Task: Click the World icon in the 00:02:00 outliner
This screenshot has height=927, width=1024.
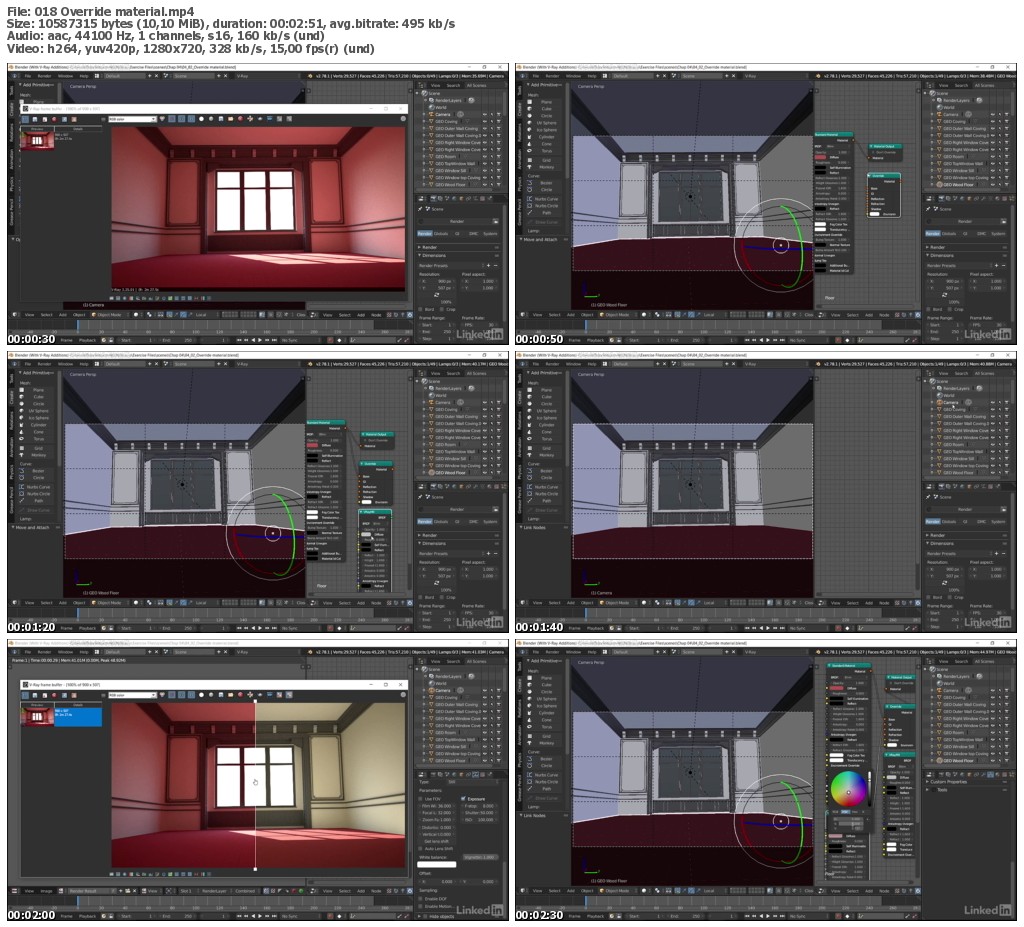Action: point(432,683)
